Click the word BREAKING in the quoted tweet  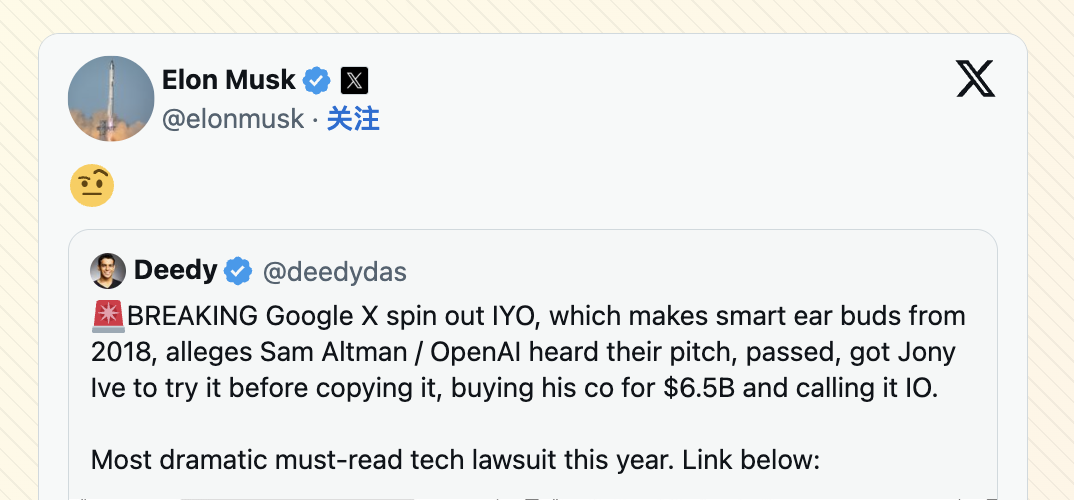pos(193,316)
